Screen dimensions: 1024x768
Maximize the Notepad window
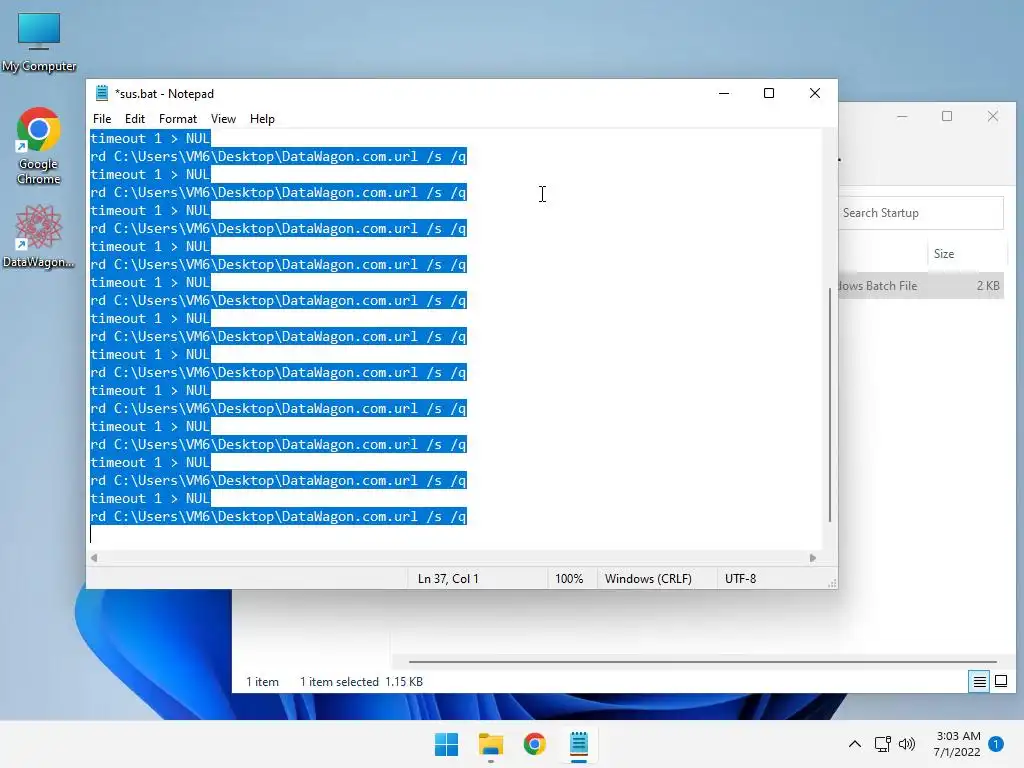[x=769, y=93]
